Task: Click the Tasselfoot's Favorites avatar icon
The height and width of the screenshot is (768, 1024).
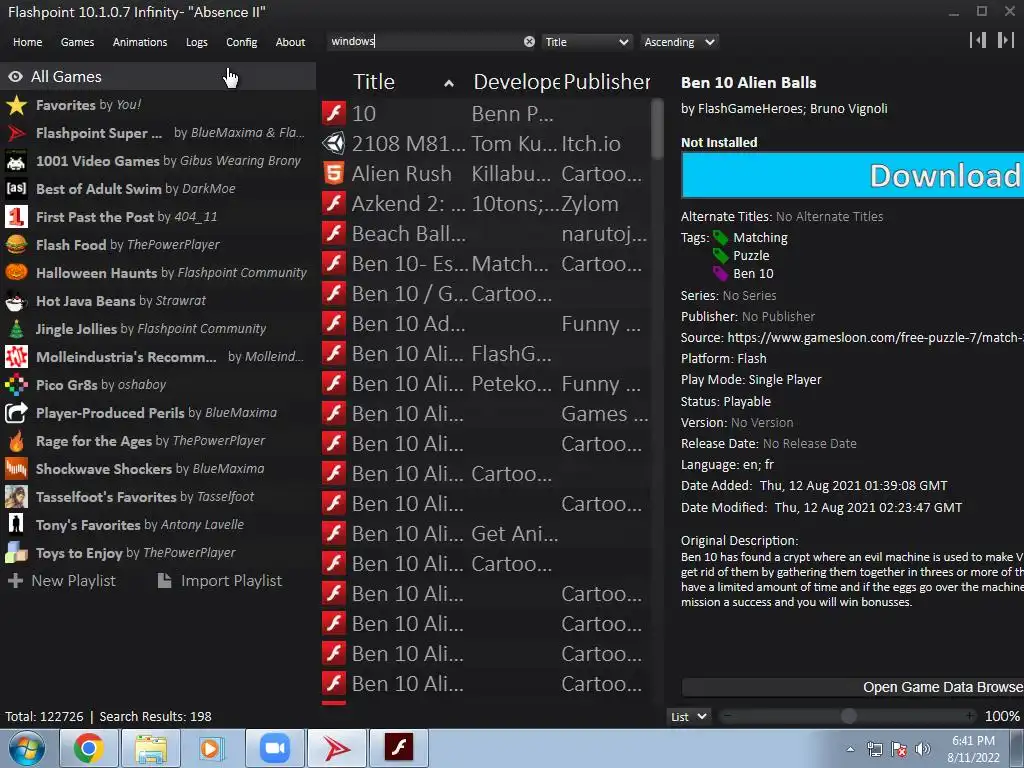Action: 16,496
